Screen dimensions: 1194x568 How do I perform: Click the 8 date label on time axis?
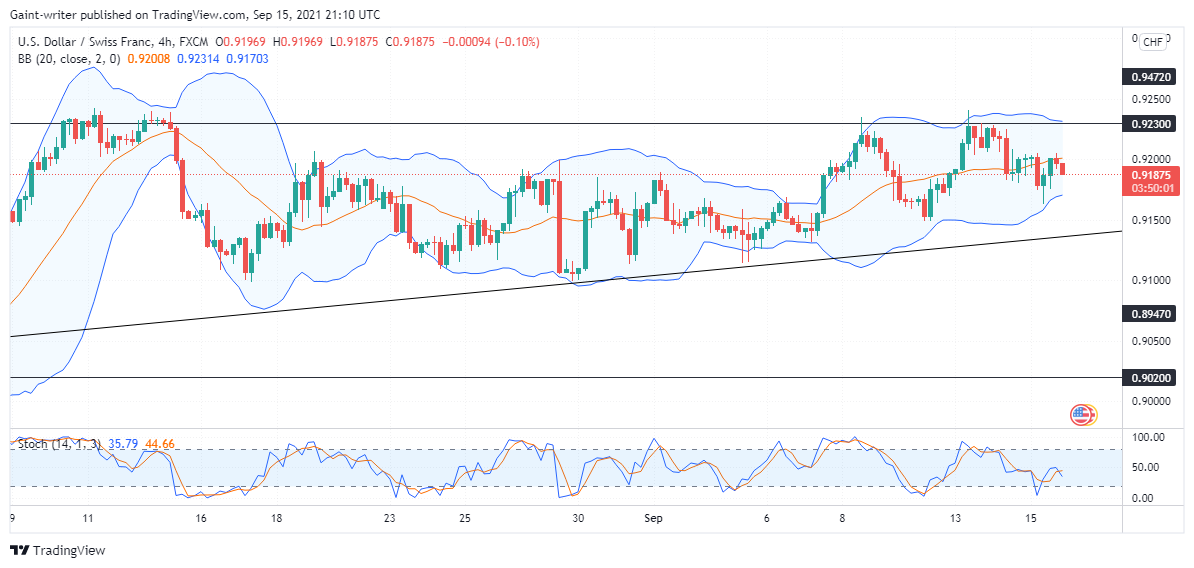coord(843,519)
